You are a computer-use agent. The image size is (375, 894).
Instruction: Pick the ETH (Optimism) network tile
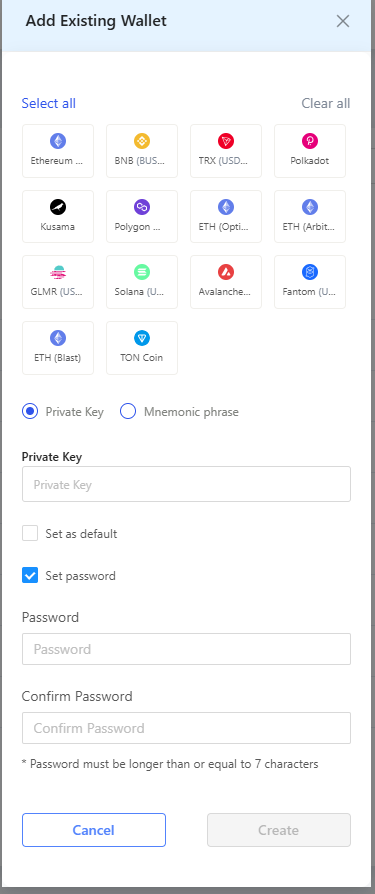226,217
